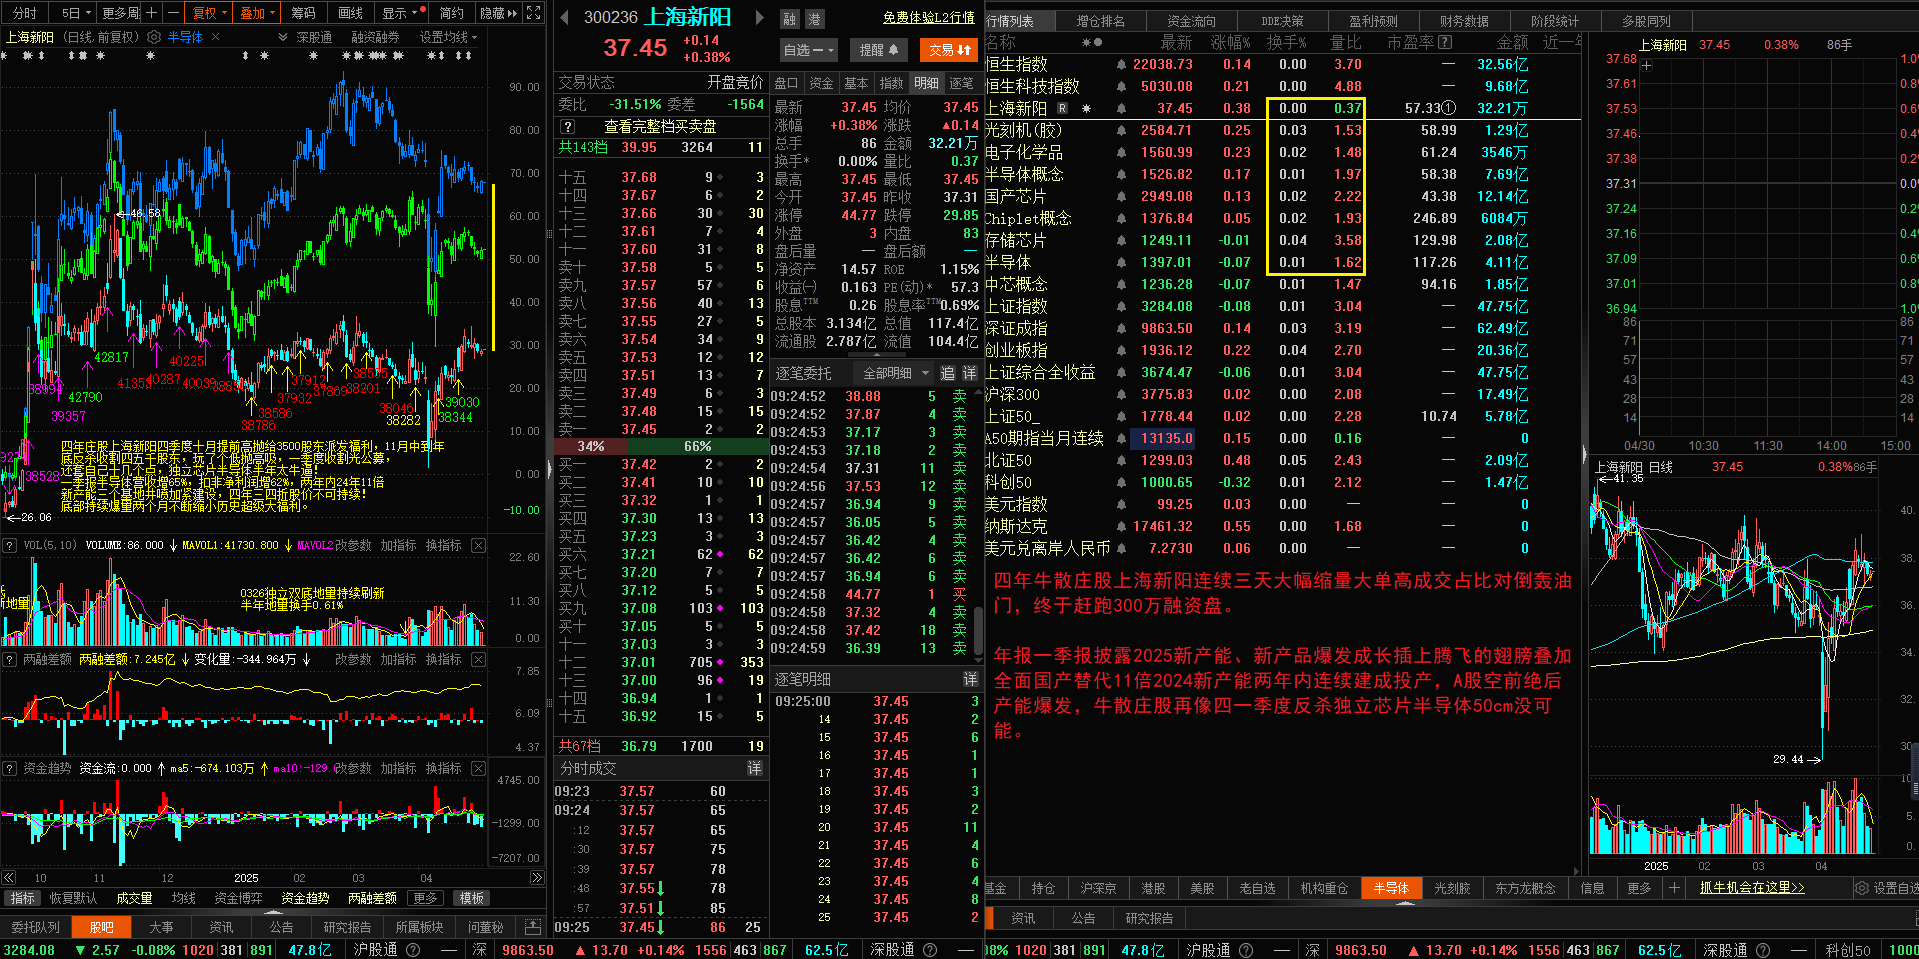The height and width of the screenshot is (959, 1919).
Task: Select 光刻机(胶) row in list
Action: coord(1282,130)
